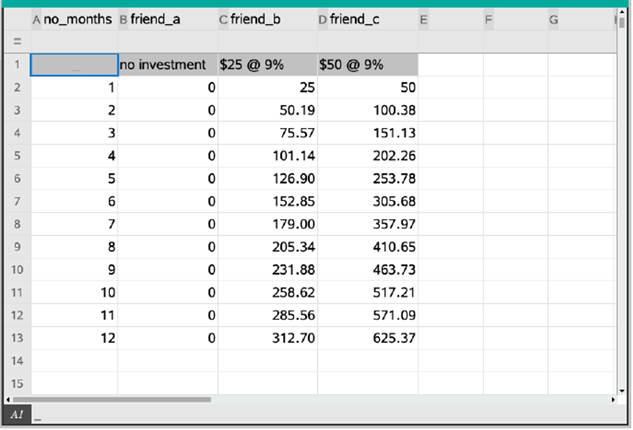633x430 pixels.
Task: Click the formula cell under friend_b header
Action: [x=267, y=41]
